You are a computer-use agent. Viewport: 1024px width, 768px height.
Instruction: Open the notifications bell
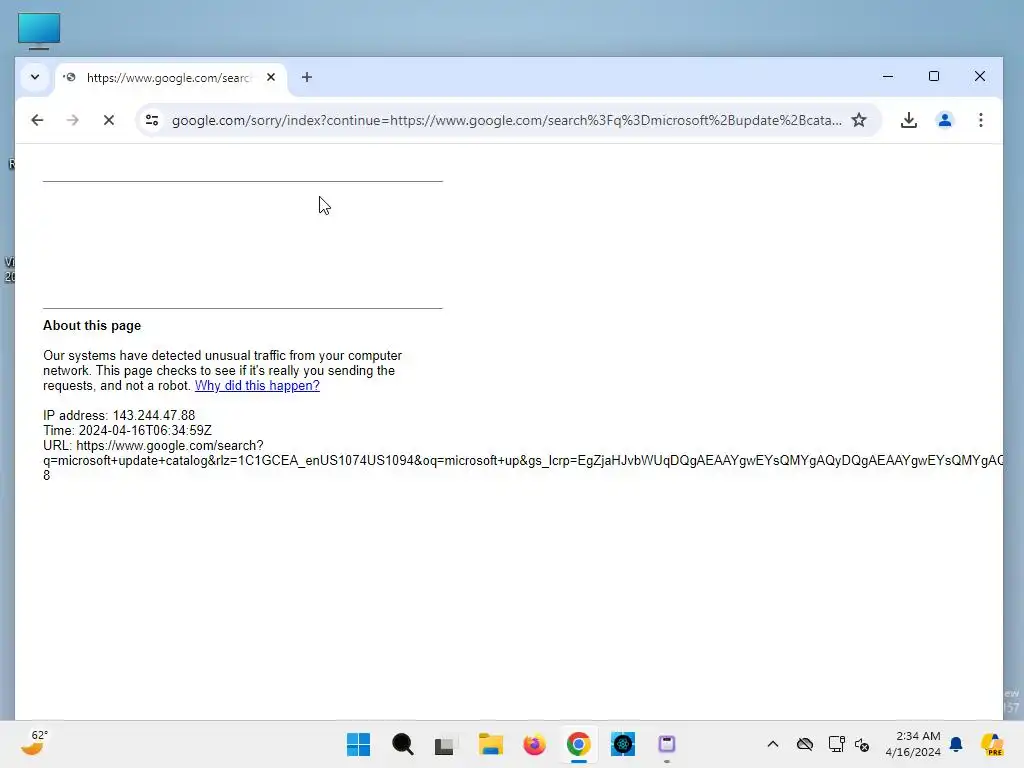point(956,744)
